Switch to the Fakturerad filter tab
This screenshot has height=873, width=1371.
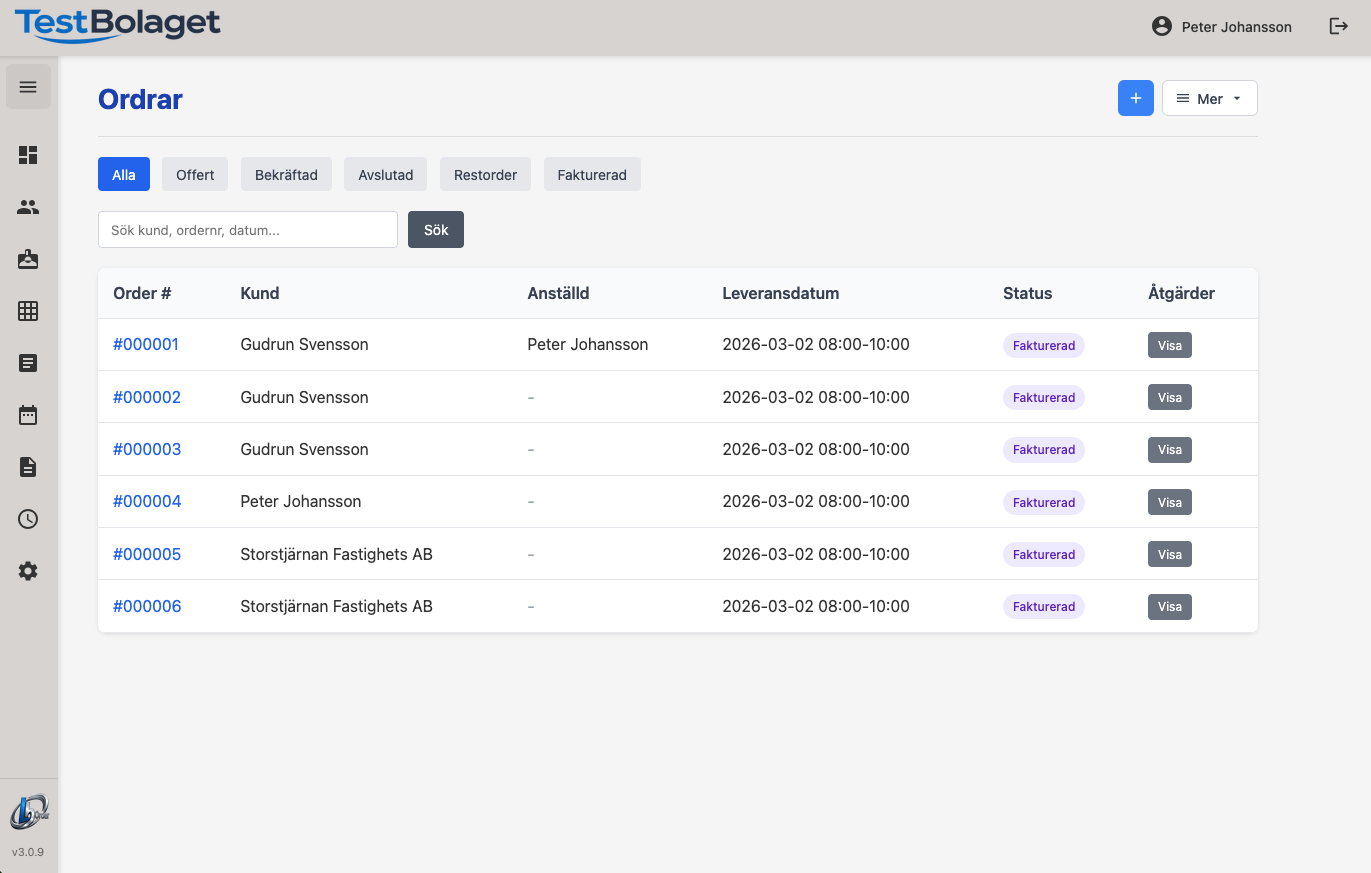point(592,174)
